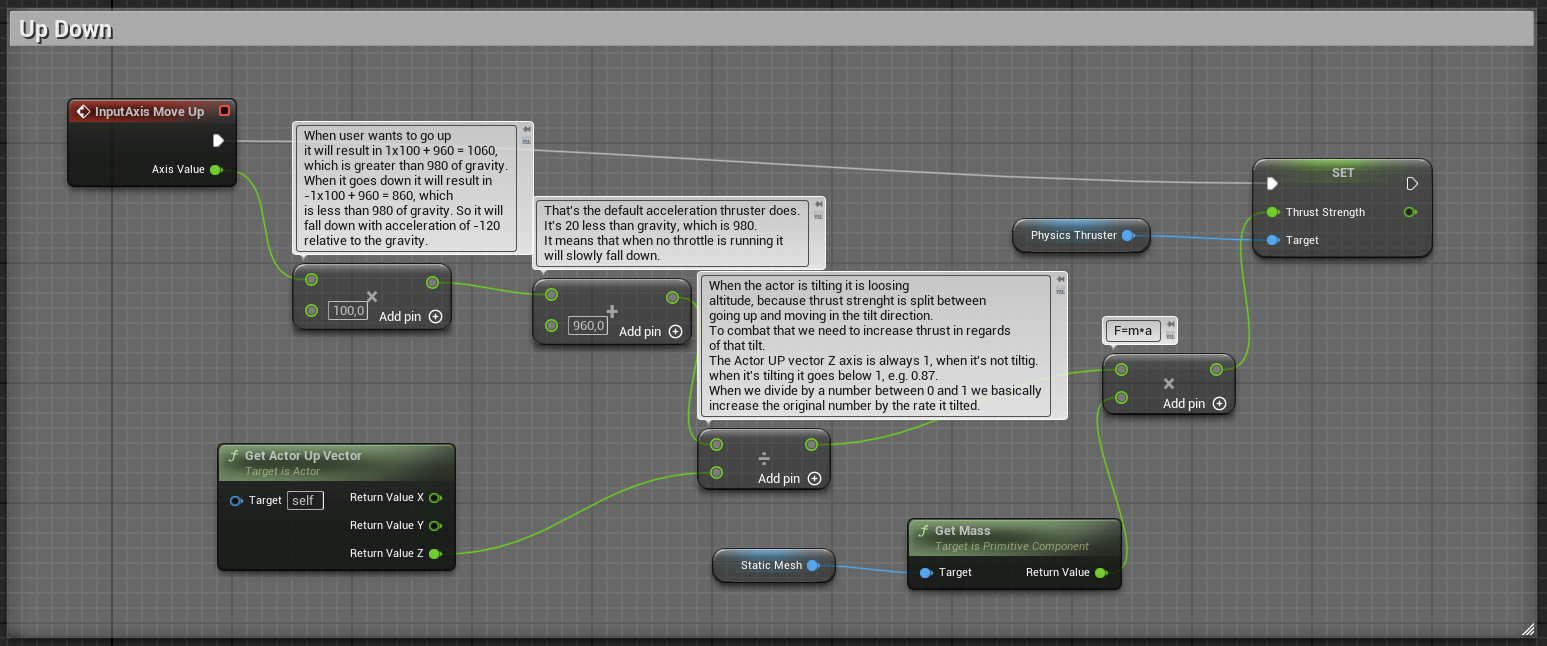Click the function icon on Get Mass node
Screen dimensions: 1547x646
point(923,531)
